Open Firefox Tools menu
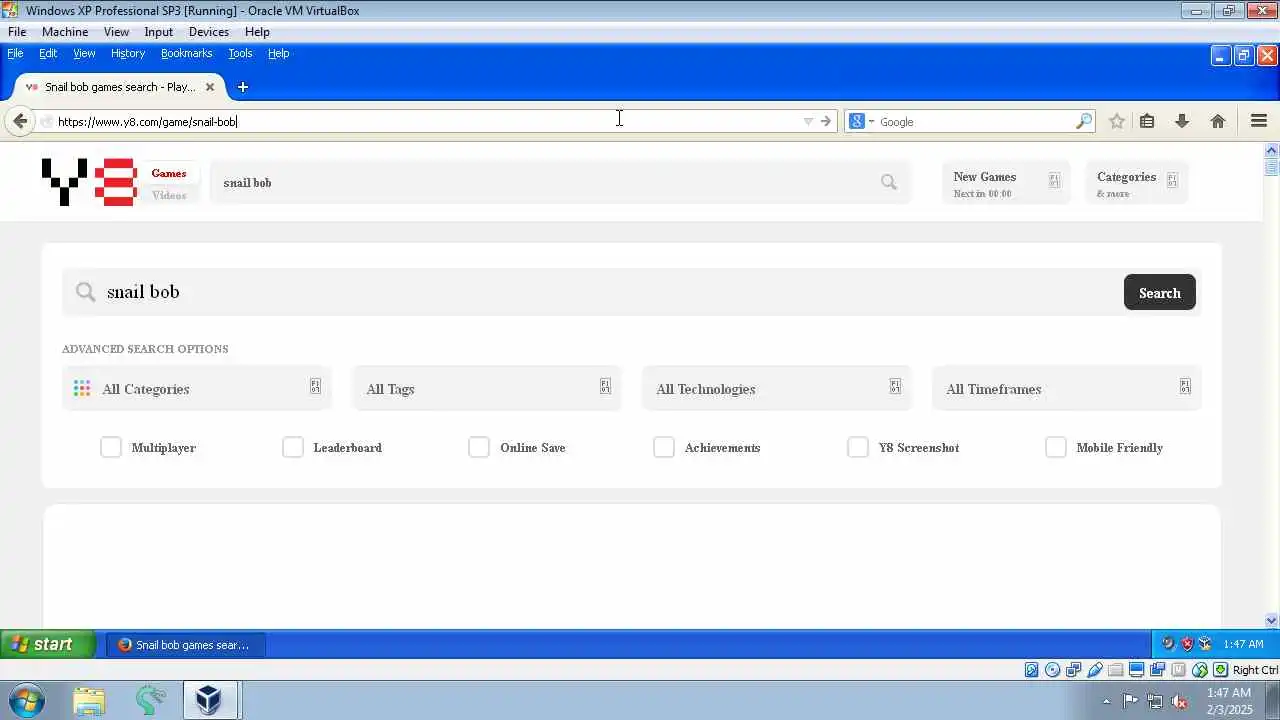 [240, 53]
